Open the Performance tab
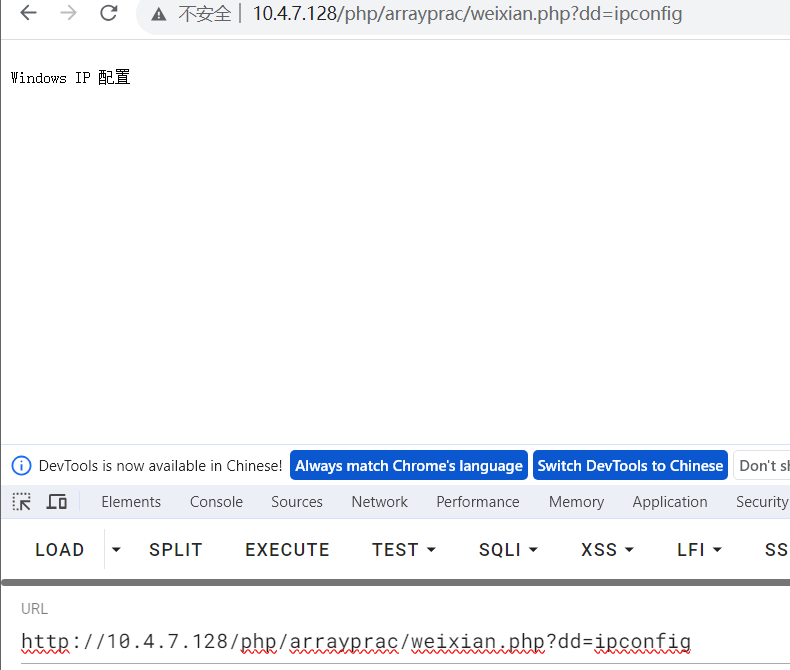This screenshot has height=670, width=790. pos(478,502)
